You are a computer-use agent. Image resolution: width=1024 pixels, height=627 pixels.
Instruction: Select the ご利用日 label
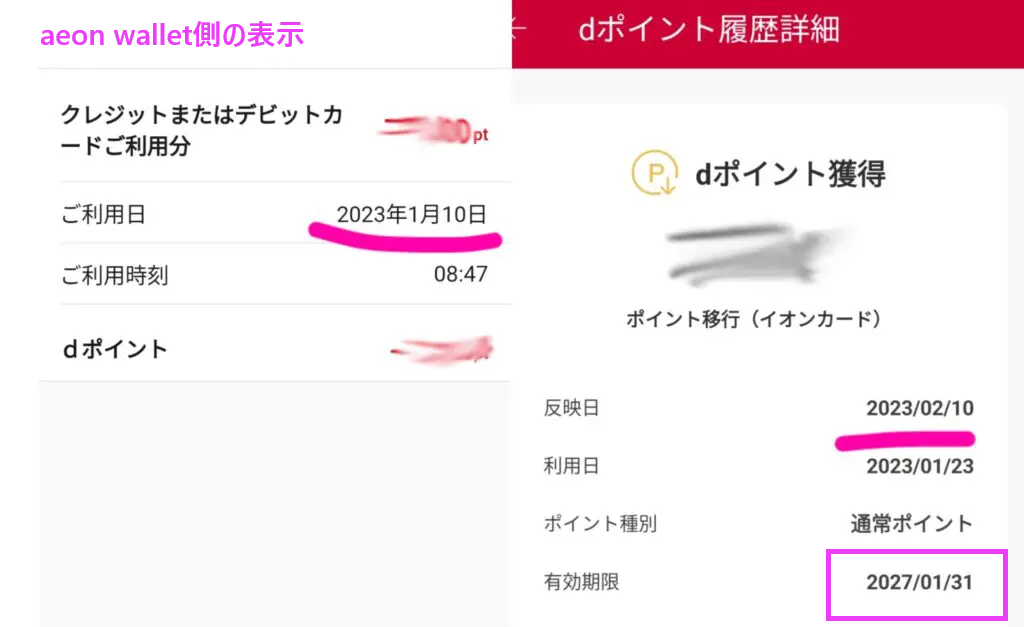pyautogui.click(x=103, y=214)
